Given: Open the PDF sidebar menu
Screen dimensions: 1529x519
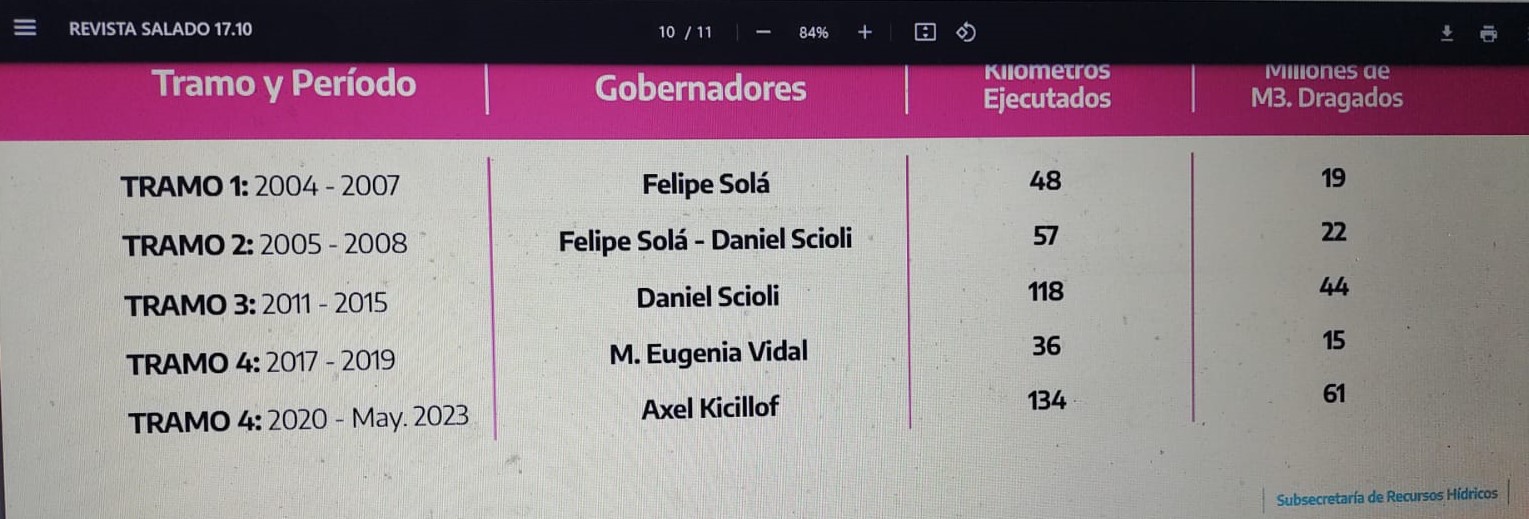Looking at the screenshot, I should (25, 29).
